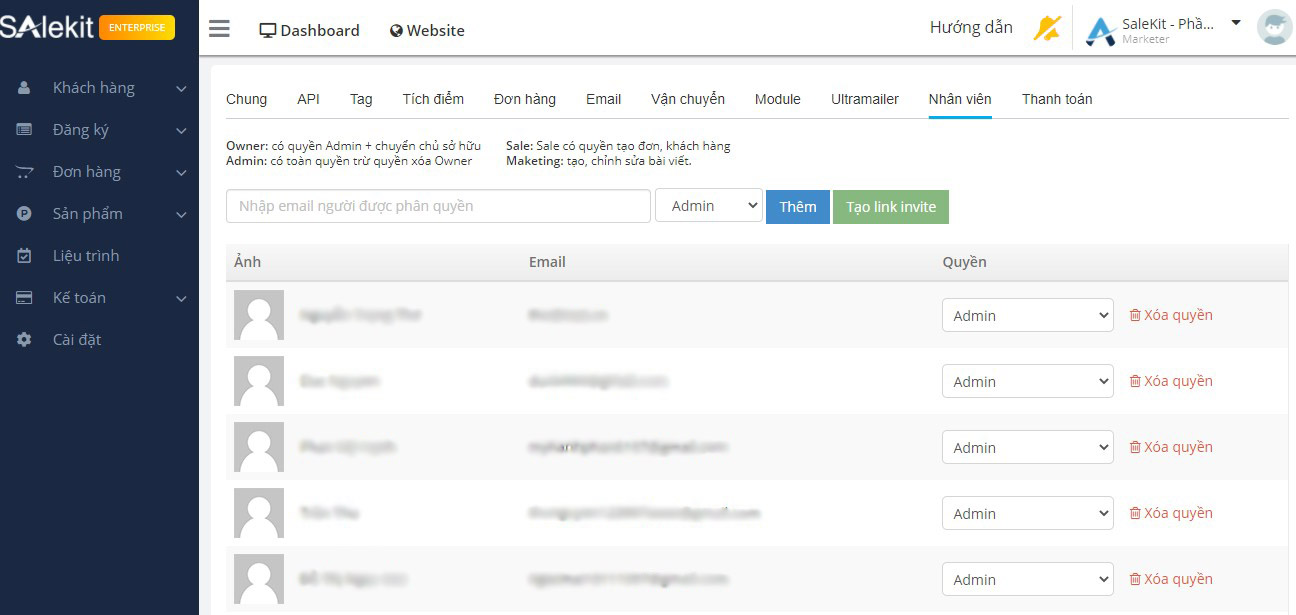1296x615 pixels.
Task: Open the SaleKit account dropdown arrow
Action: point(1236,23)
